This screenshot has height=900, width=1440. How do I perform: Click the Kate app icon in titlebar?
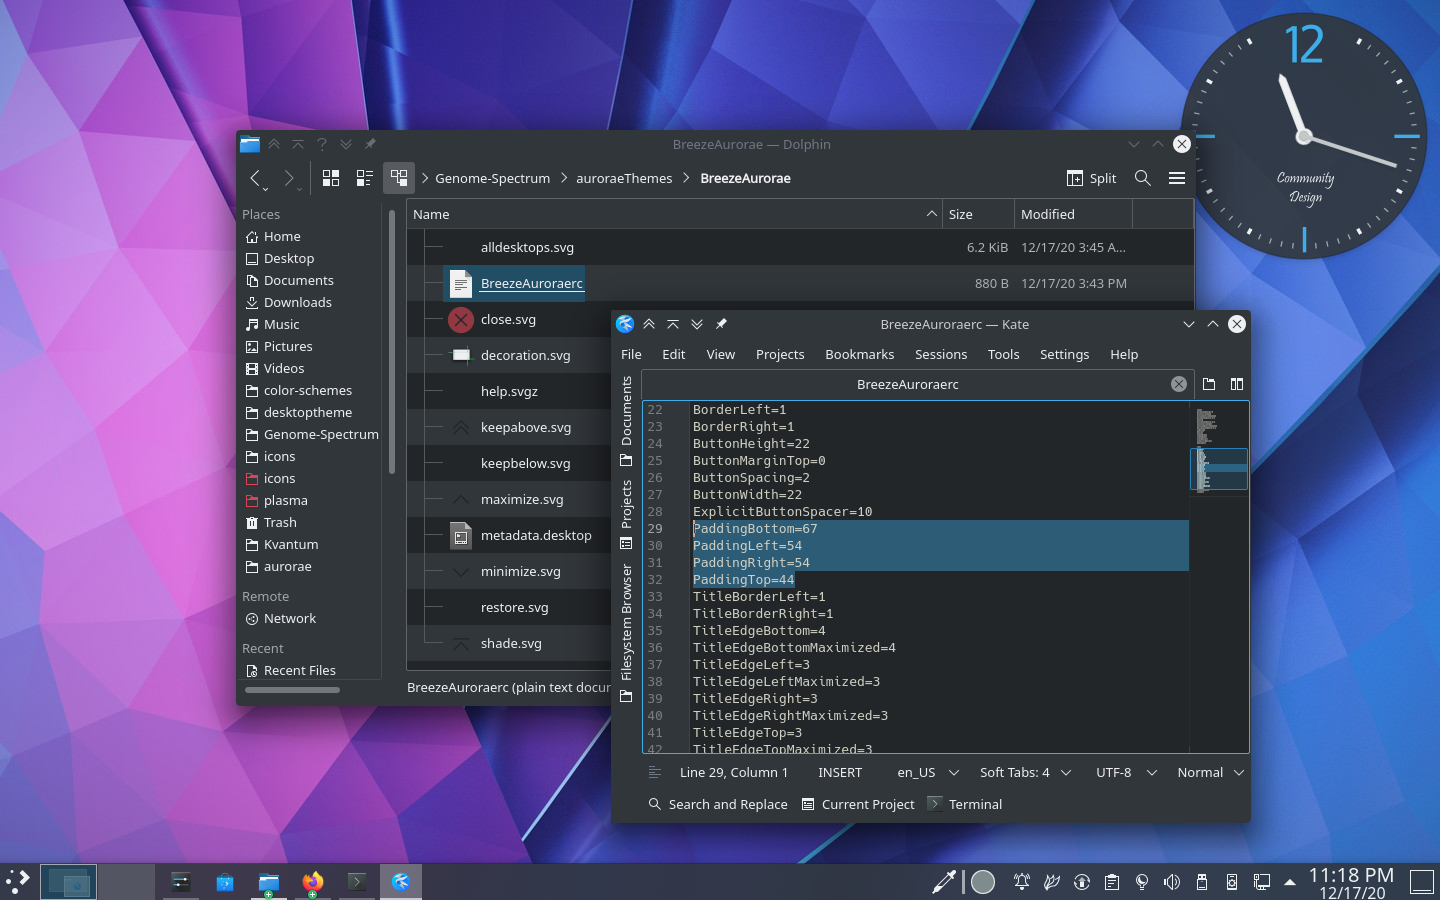coord(625,324)
